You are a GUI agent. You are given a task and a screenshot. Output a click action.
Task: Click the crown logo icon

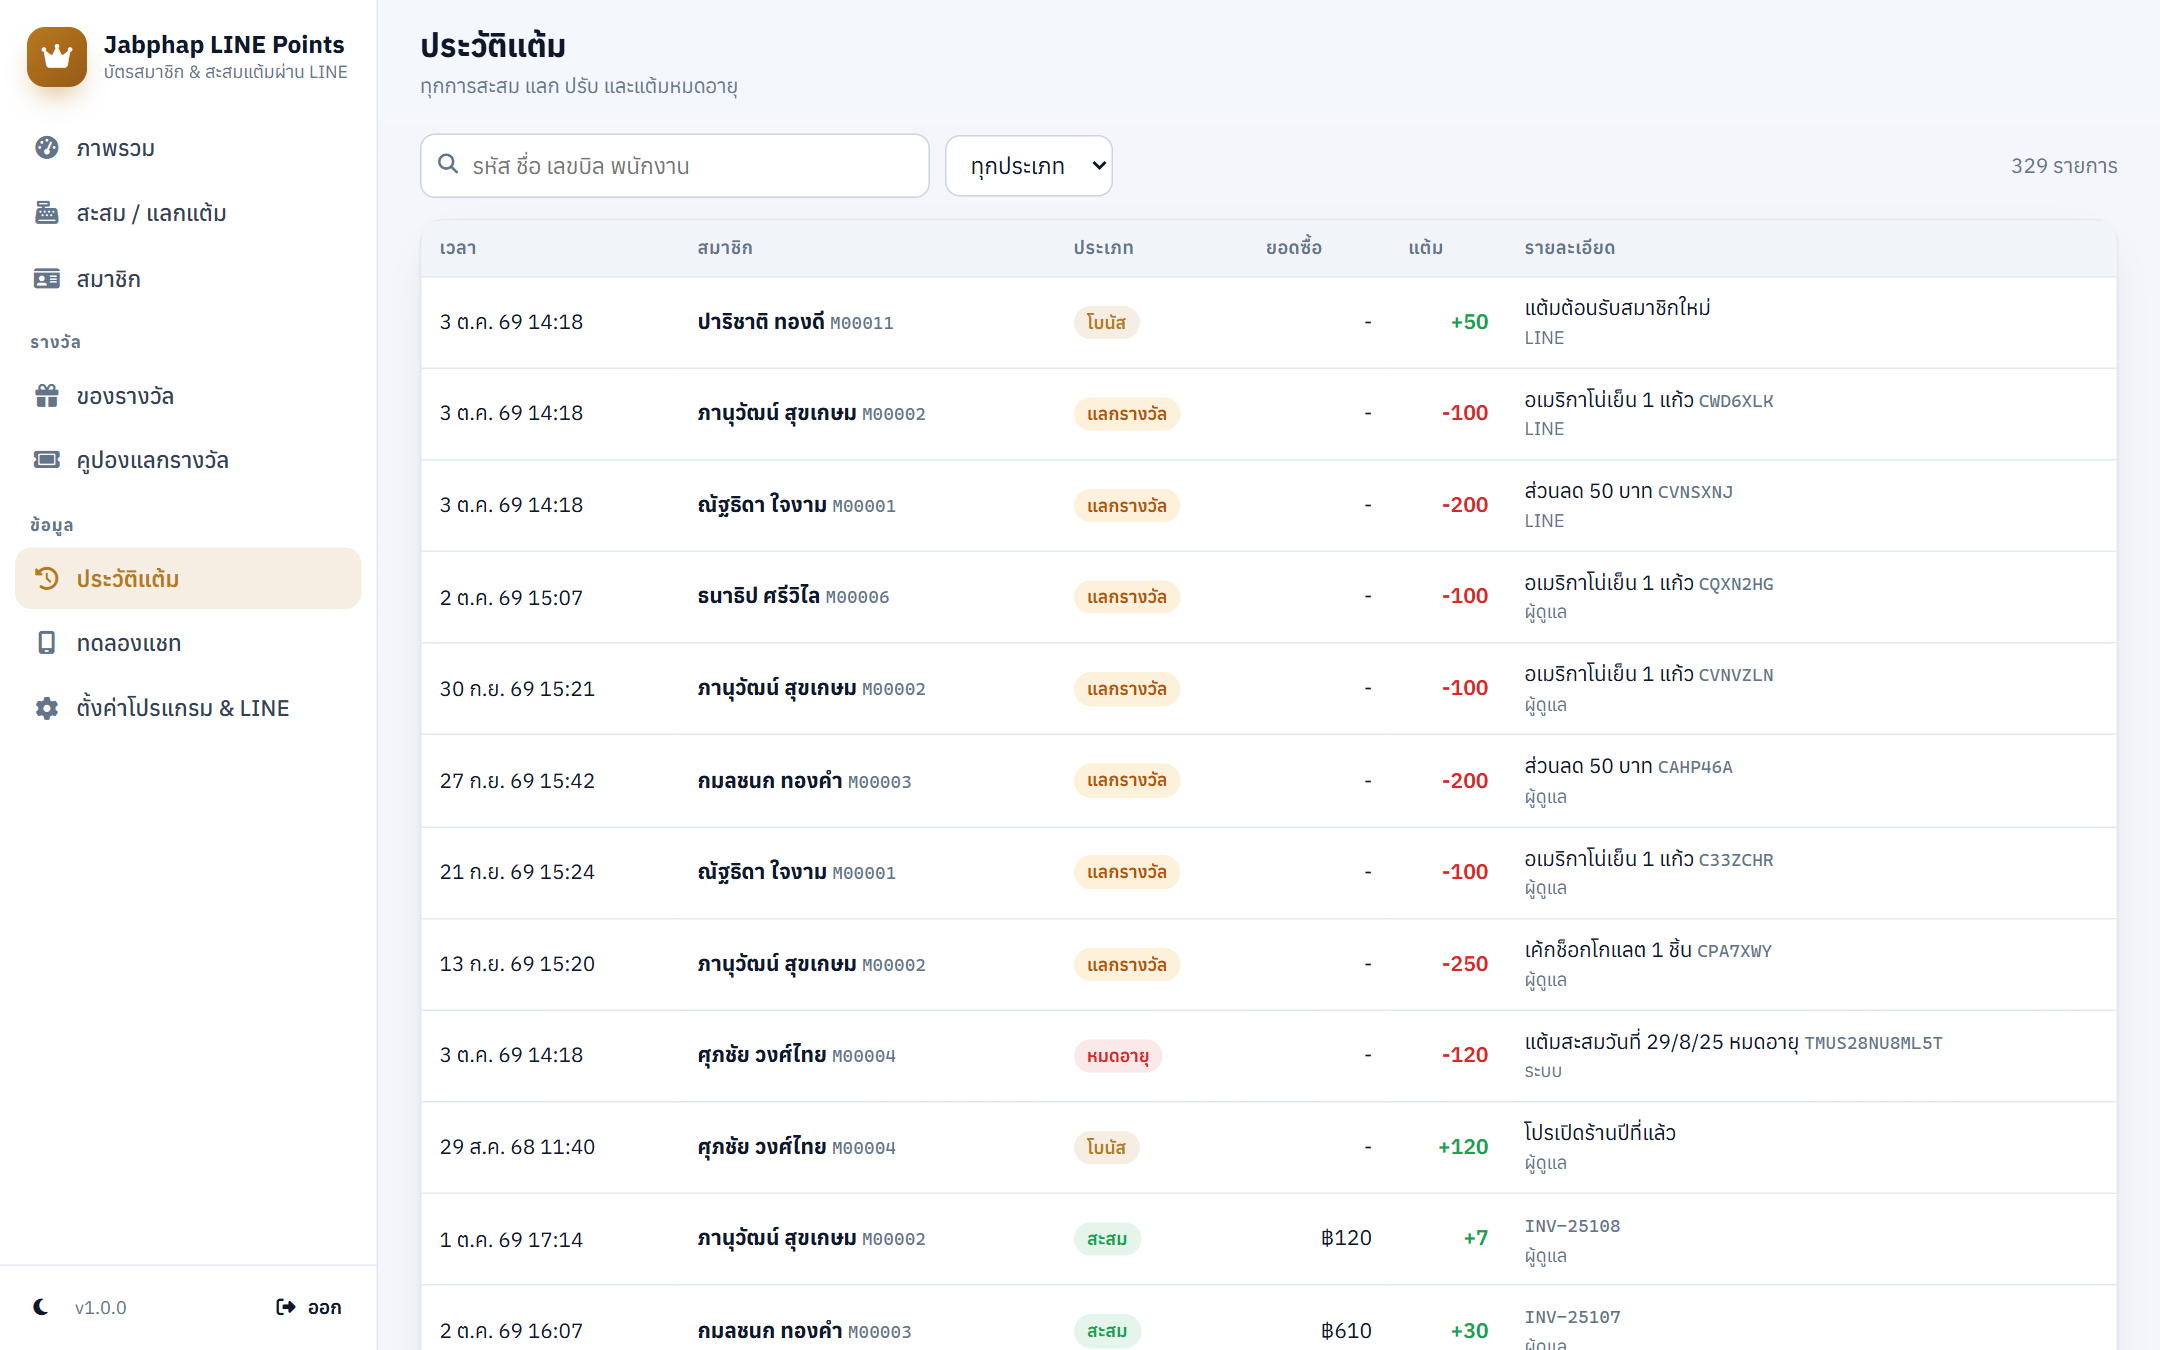tap(57, 57)
